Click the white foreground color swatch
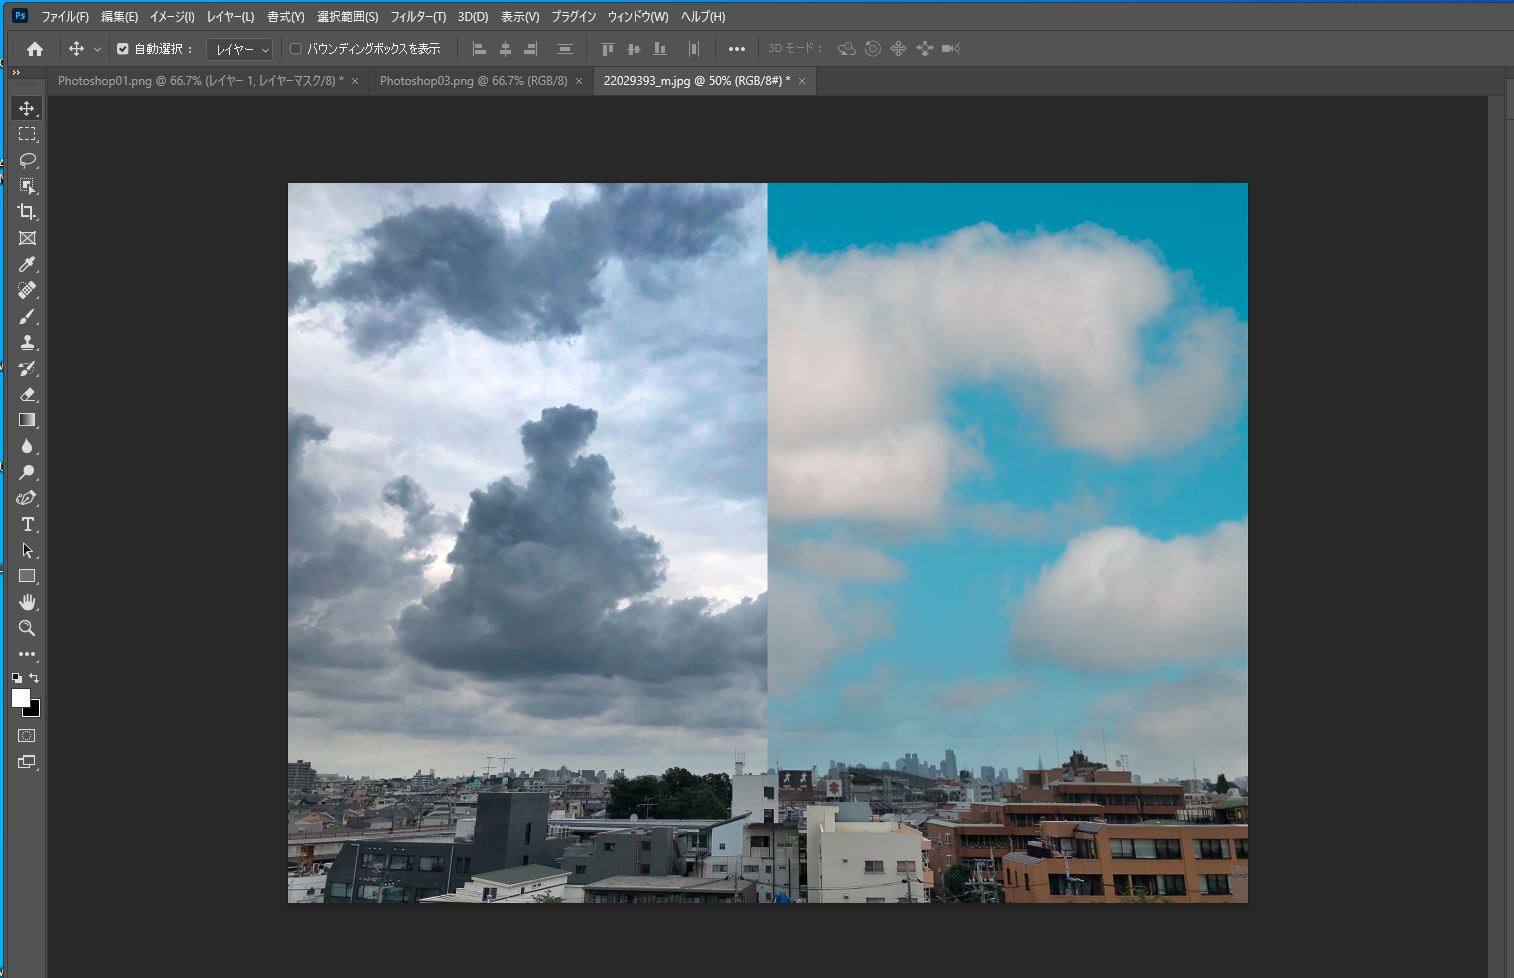This screenshot has width=1514, height=978. 20,698
